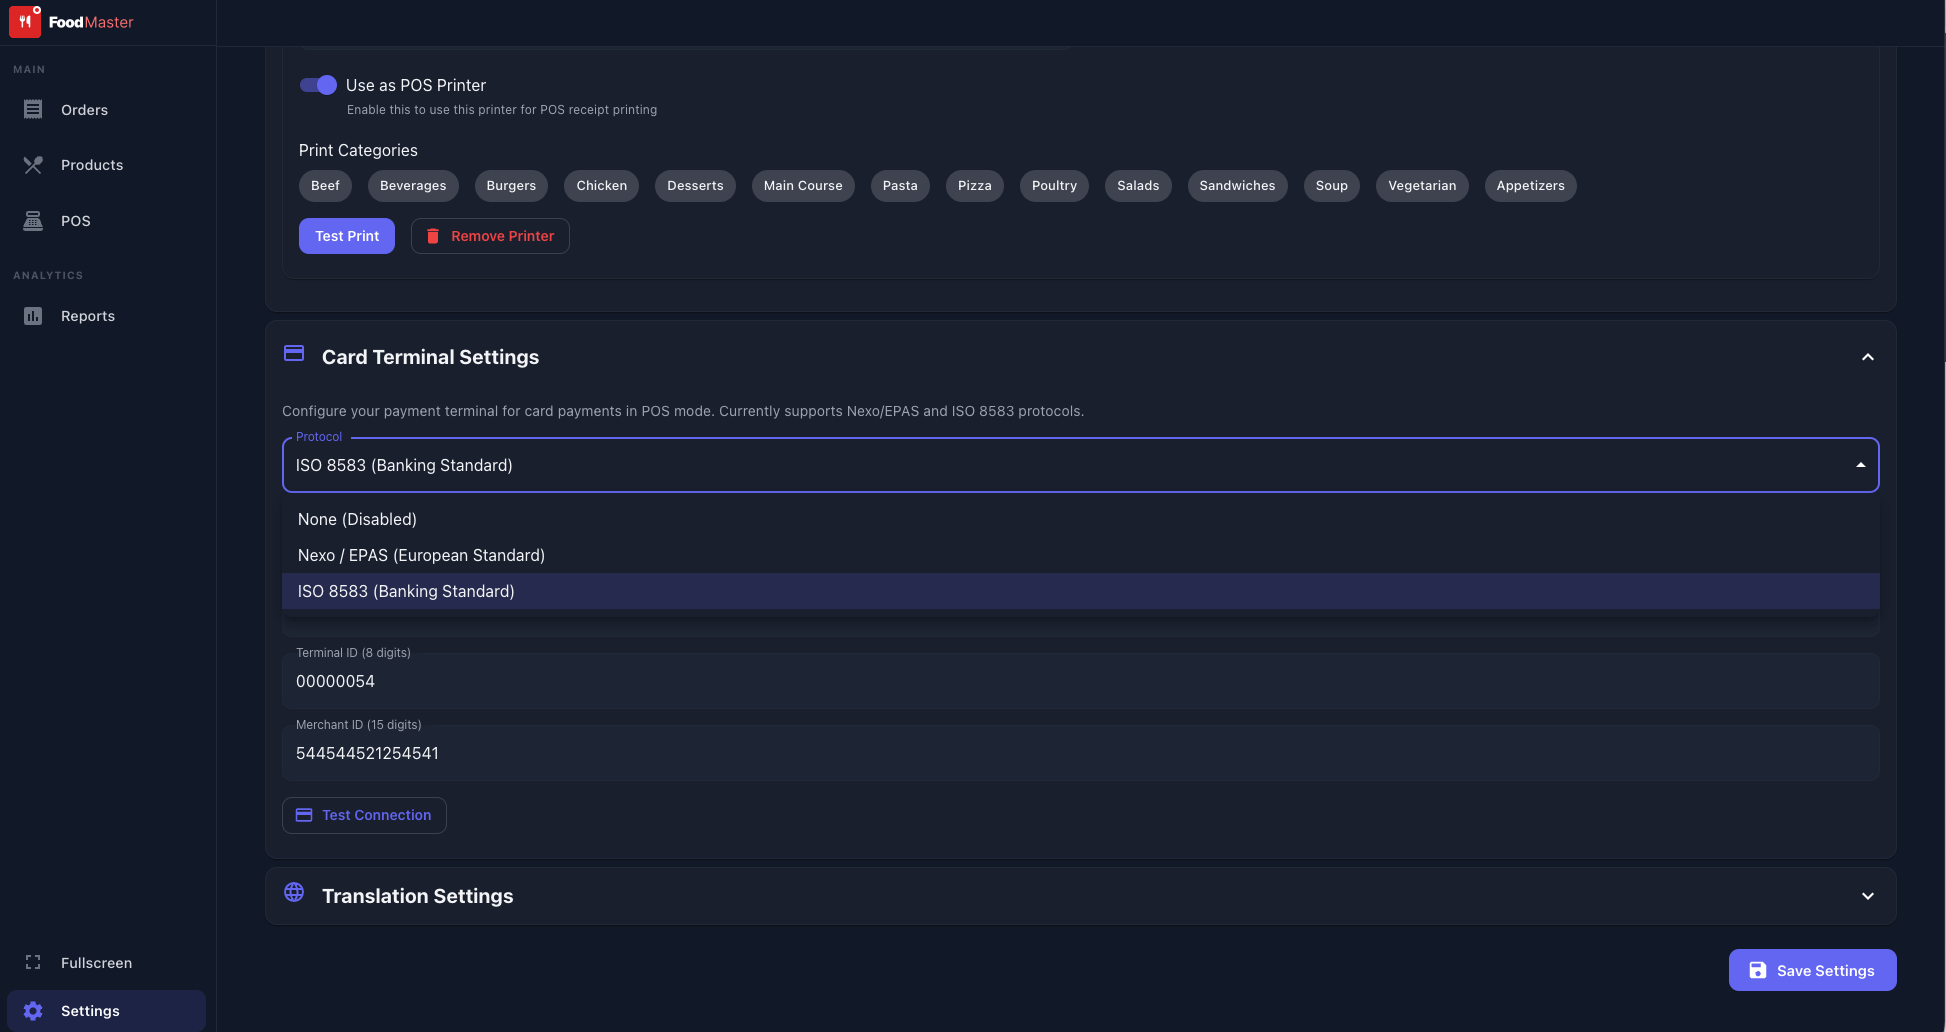Toggle the Beef print category chip

pyautogui.click(x=325, y=186)
